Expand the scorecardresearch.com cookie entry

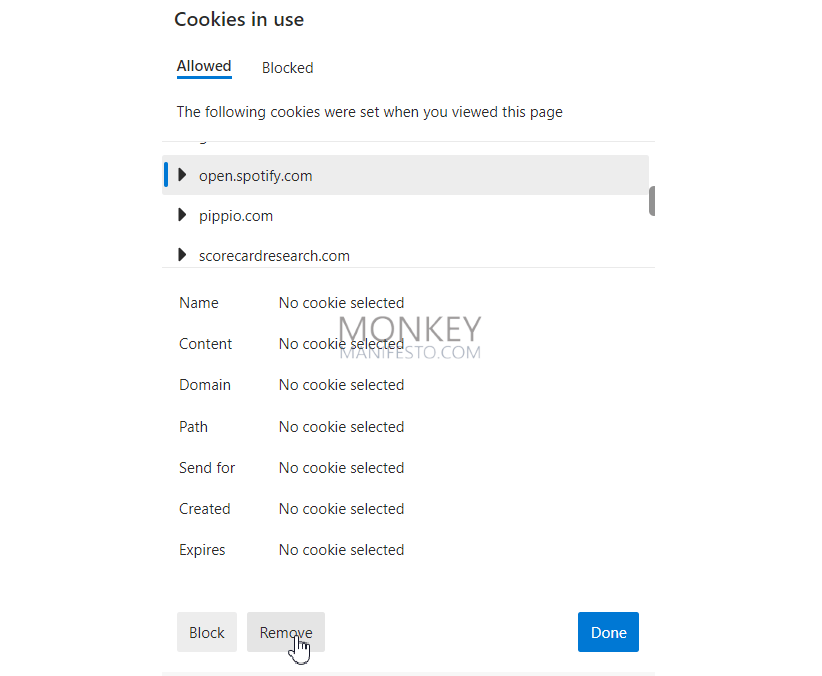pyautogui.click(x=182, y=255)
